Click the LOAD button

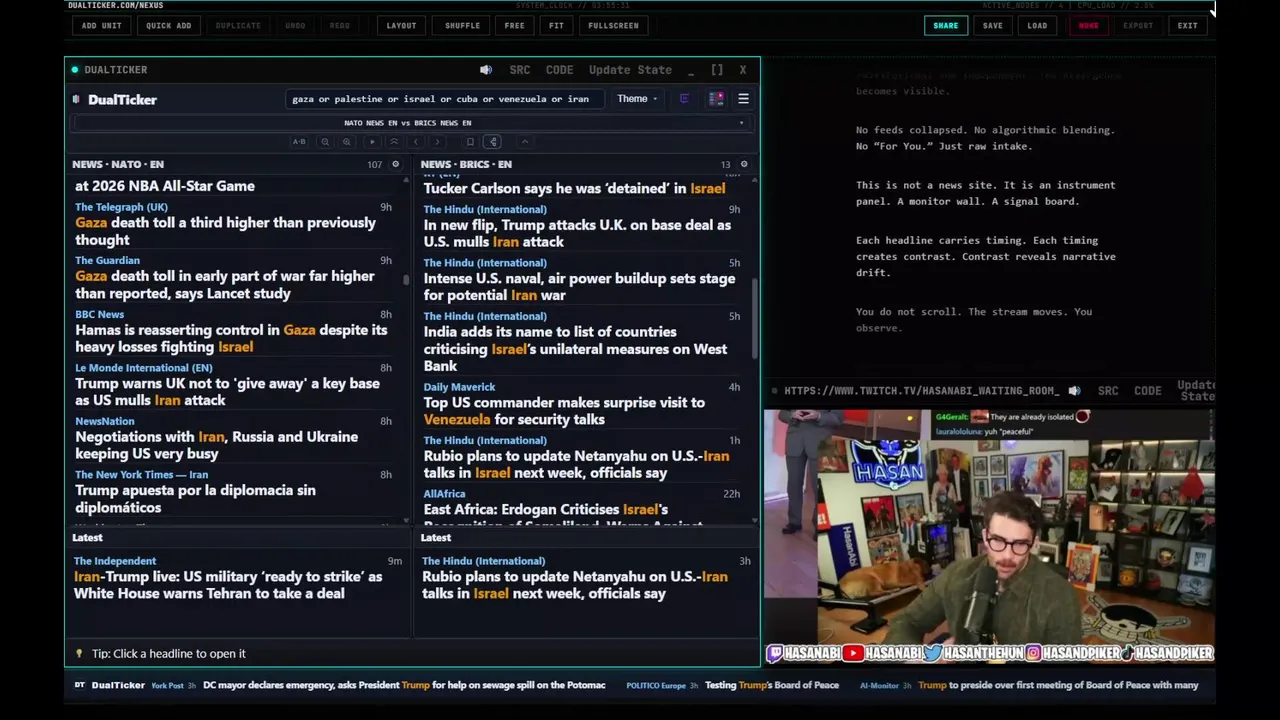[x=1038, y=26]
